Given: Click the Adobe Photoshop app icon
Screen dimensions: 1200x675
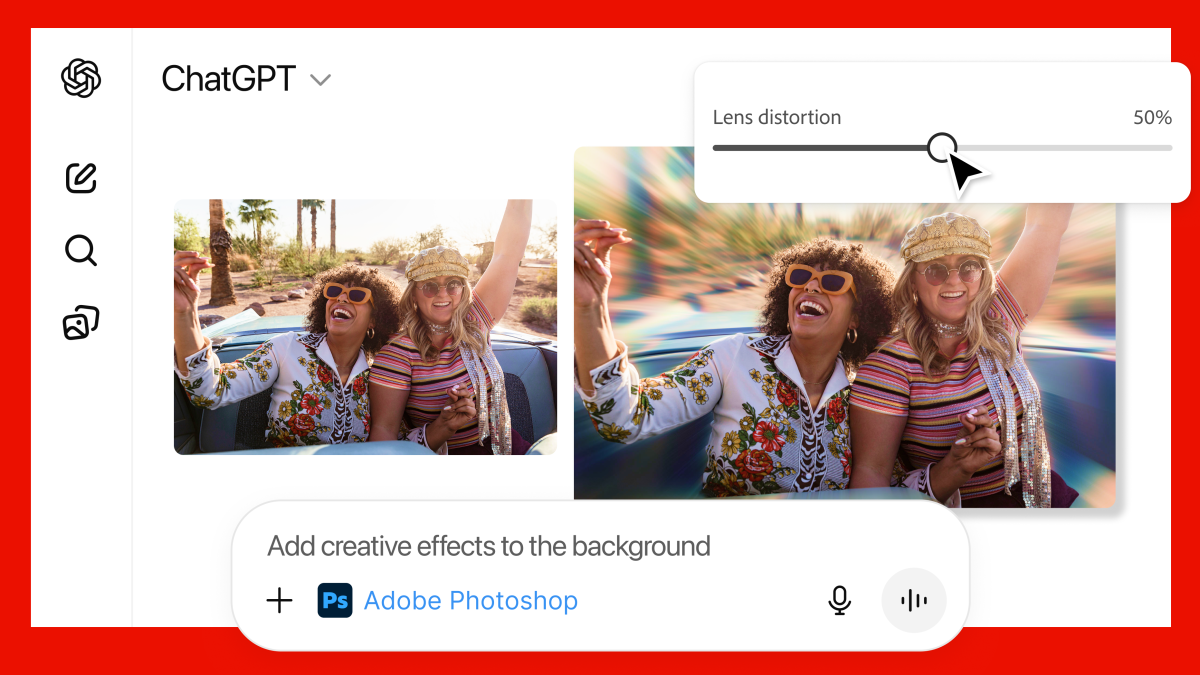Looking at the screenshot, I should click(x=335, y=600).
